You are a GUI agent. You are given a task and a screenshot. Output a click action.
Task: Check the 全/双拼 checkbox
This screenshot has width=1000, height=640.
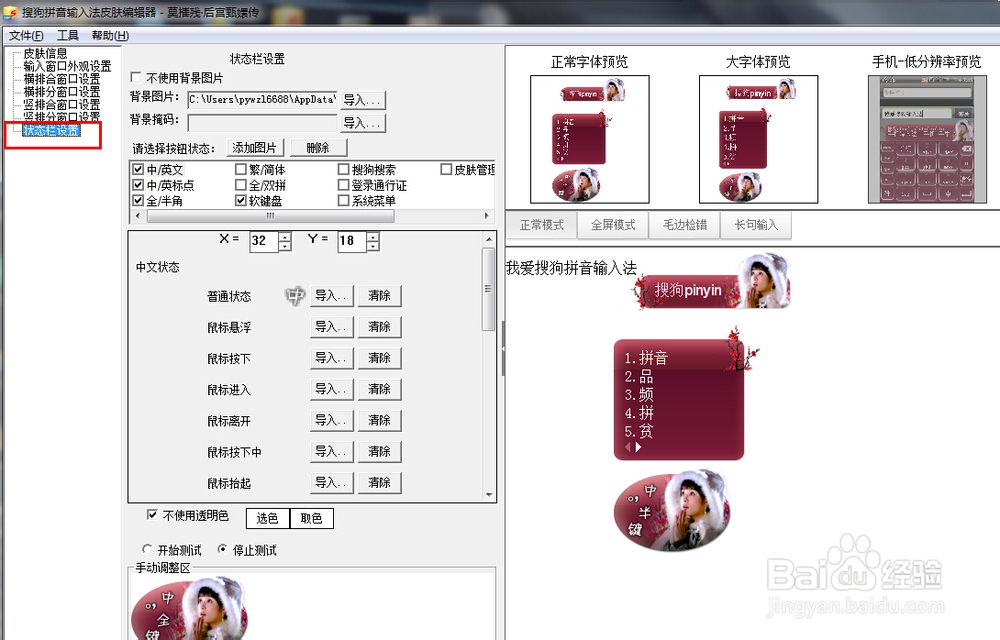click(x=240, y=185)
